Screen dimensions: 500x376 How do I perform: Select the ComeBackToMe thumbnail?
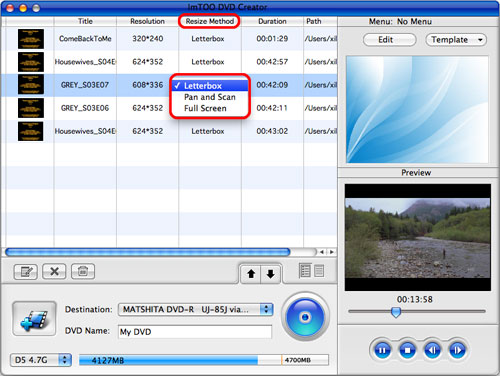[x=31, y=39]
